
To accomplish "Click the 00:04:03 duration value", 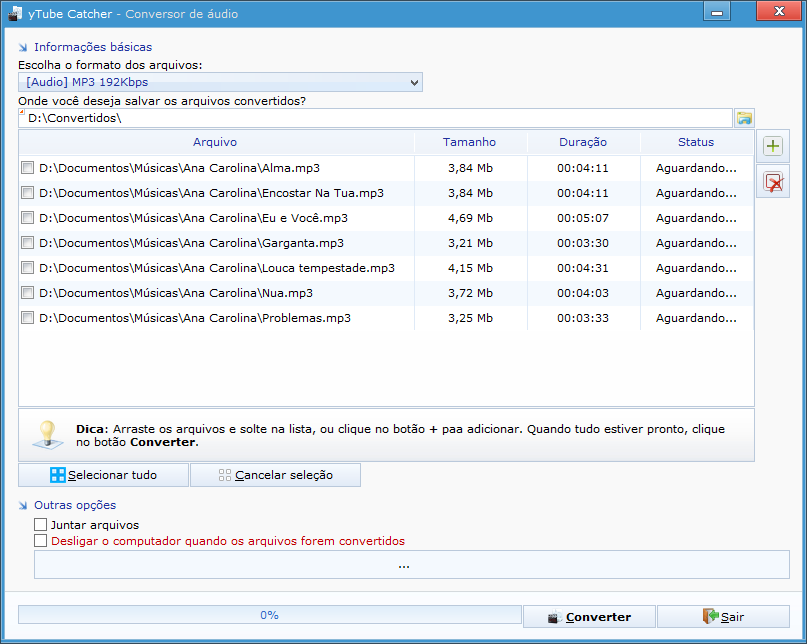I will pyautogui.click(x=583, y=293).
